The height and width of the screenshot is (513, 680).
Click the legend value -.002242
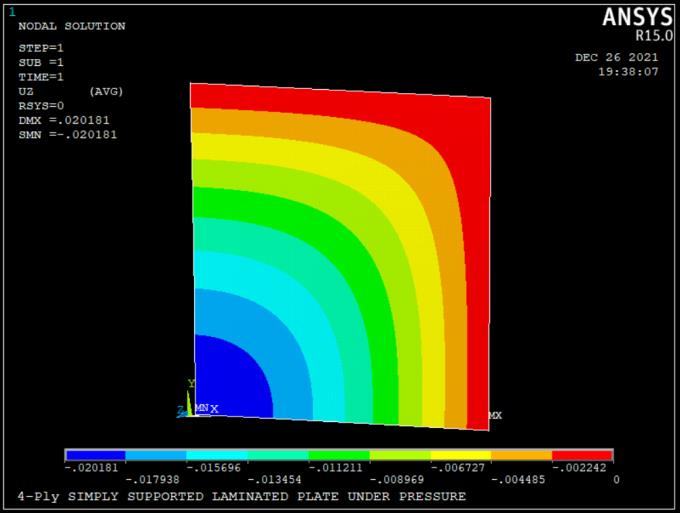coord(579,467)
